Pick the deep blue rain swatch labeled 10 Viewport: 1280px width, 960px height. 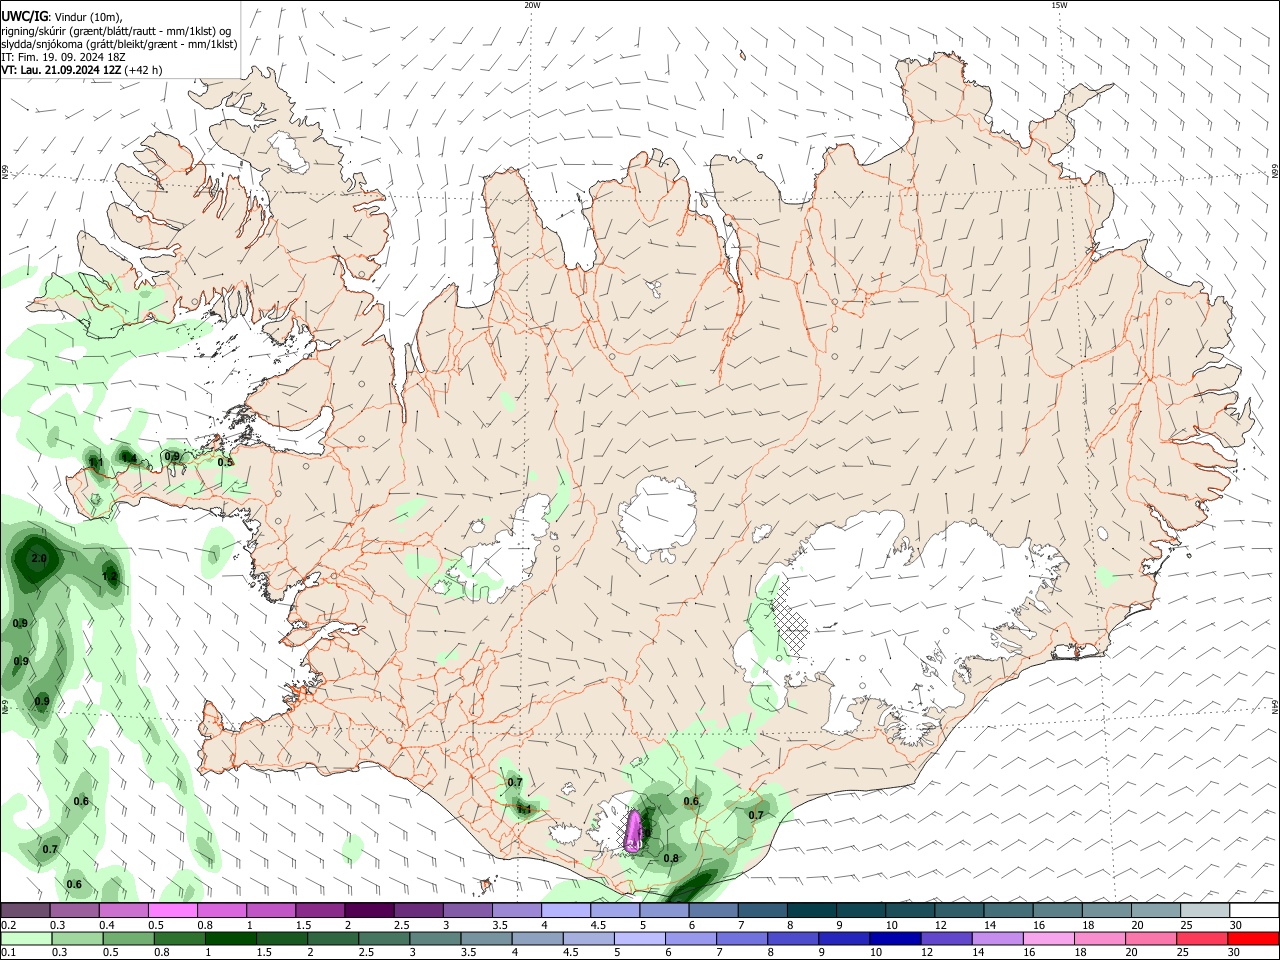(x=895, y=938)
